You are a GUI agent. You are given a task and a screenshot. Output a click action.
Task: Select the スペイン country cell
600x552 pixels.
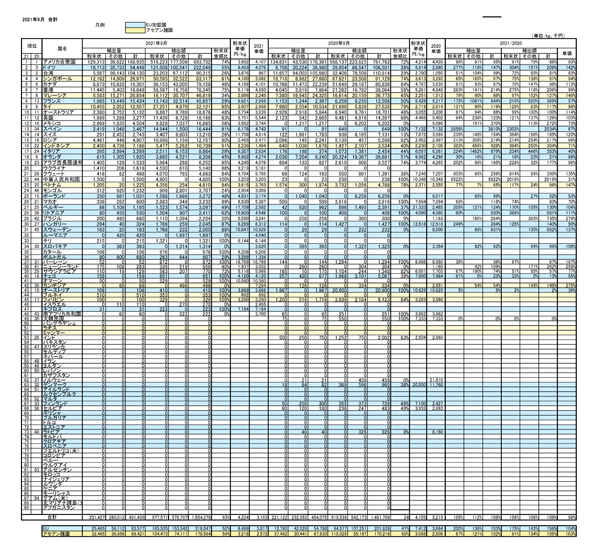(x=62, y=129)
